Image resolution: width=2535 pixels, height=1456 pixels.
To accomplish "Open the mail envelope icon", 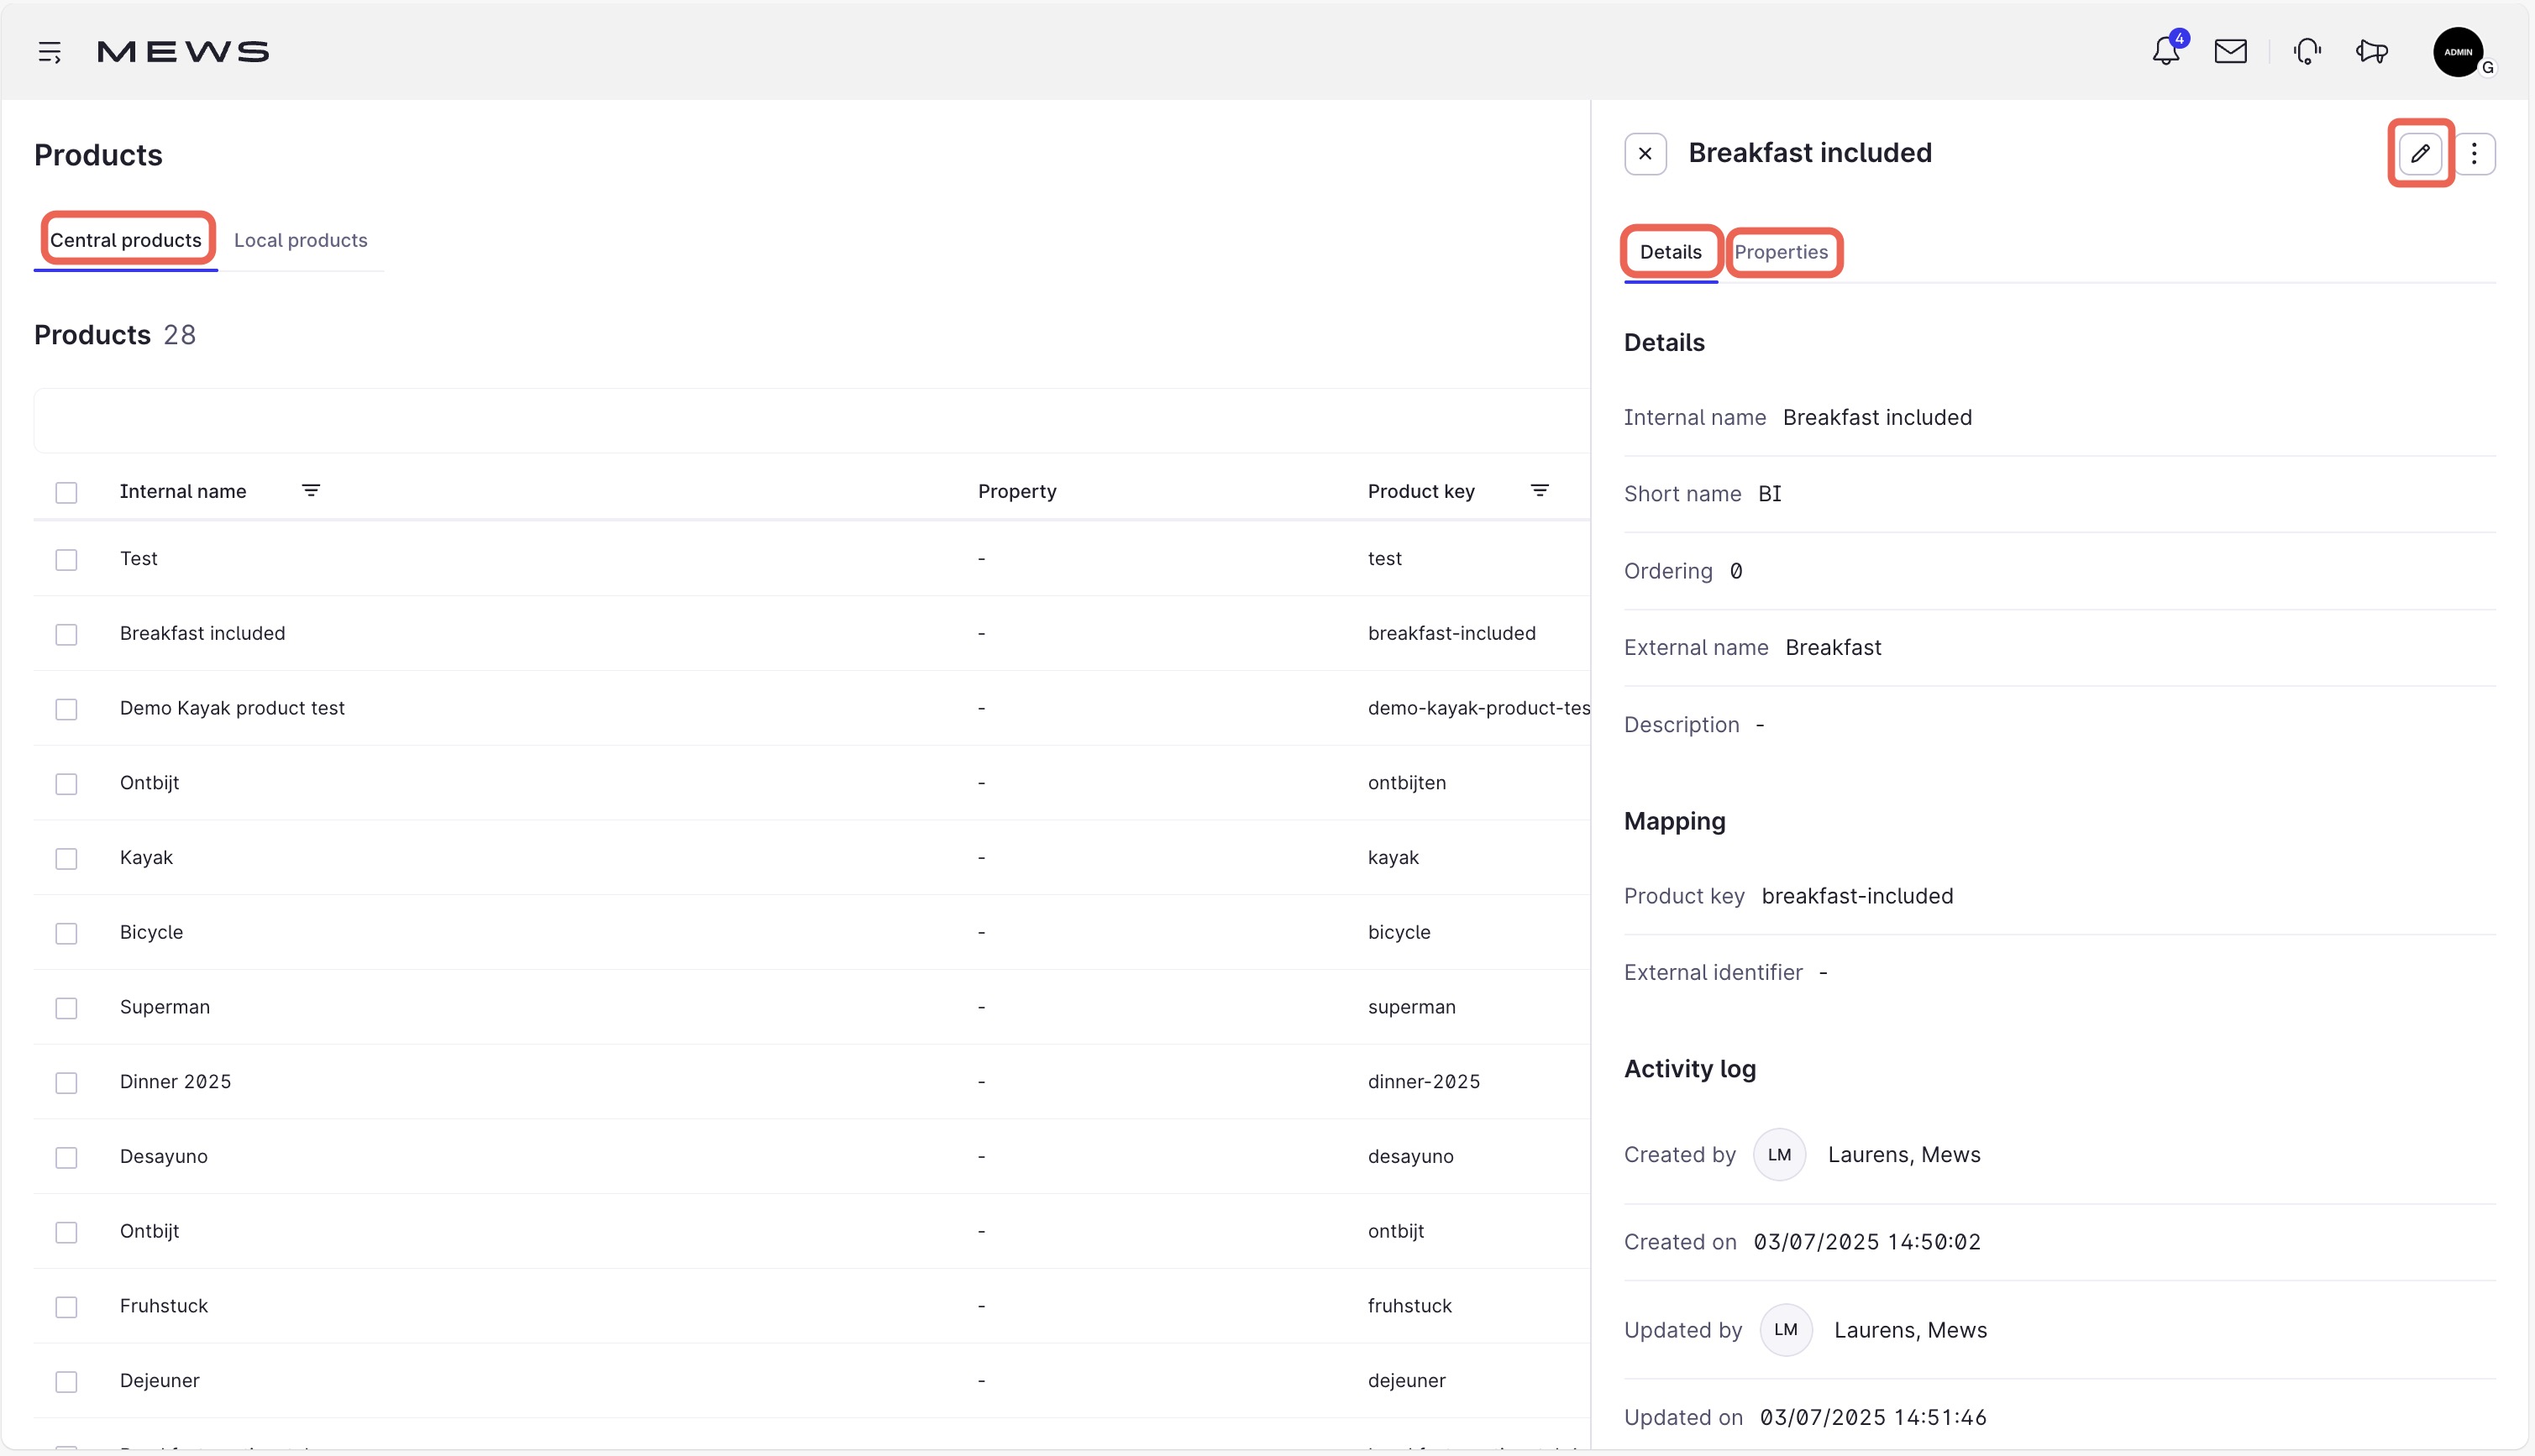I will tap(2230, 51).
